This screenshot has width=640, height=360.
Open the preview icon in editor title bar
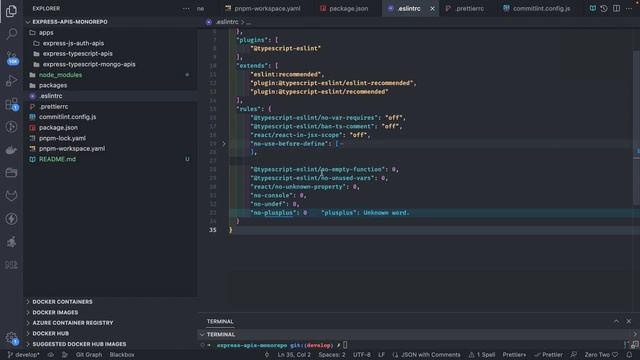coord(592,8)
